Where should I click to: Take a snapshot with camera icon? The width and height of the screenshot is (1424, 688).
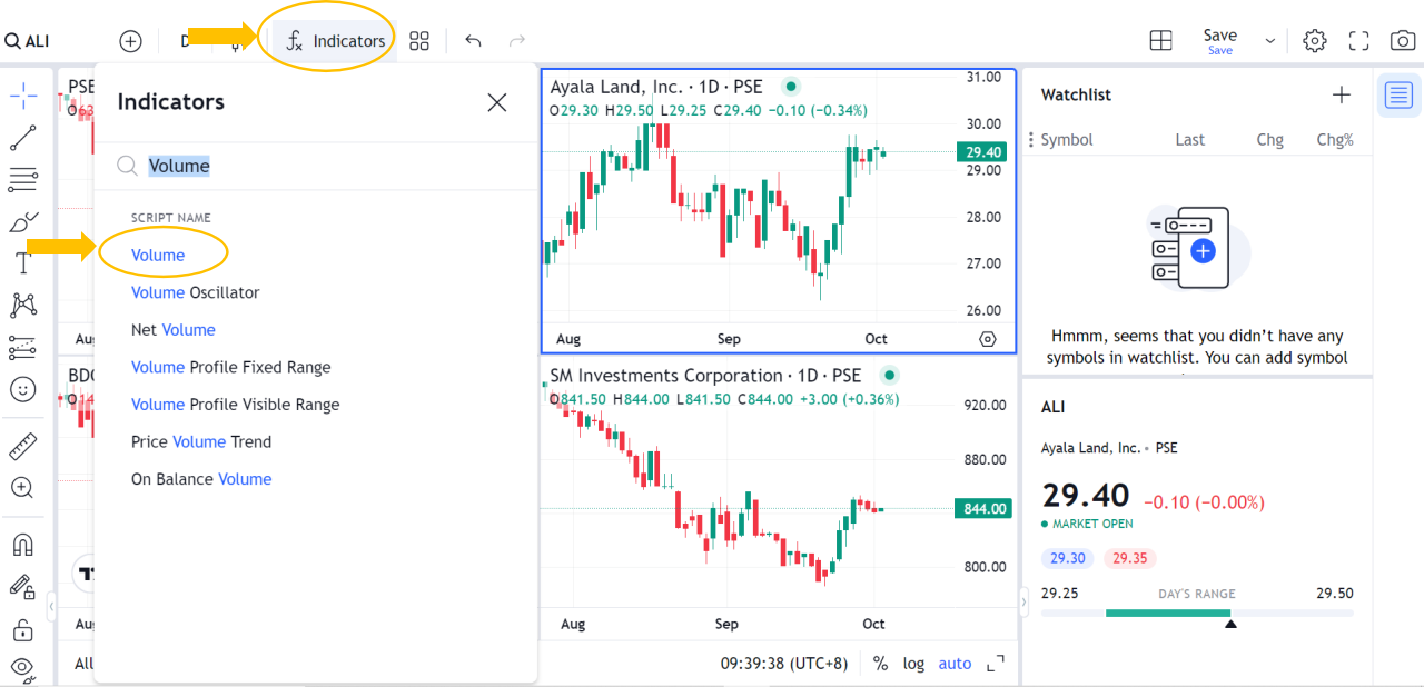tap(1403, 41)
